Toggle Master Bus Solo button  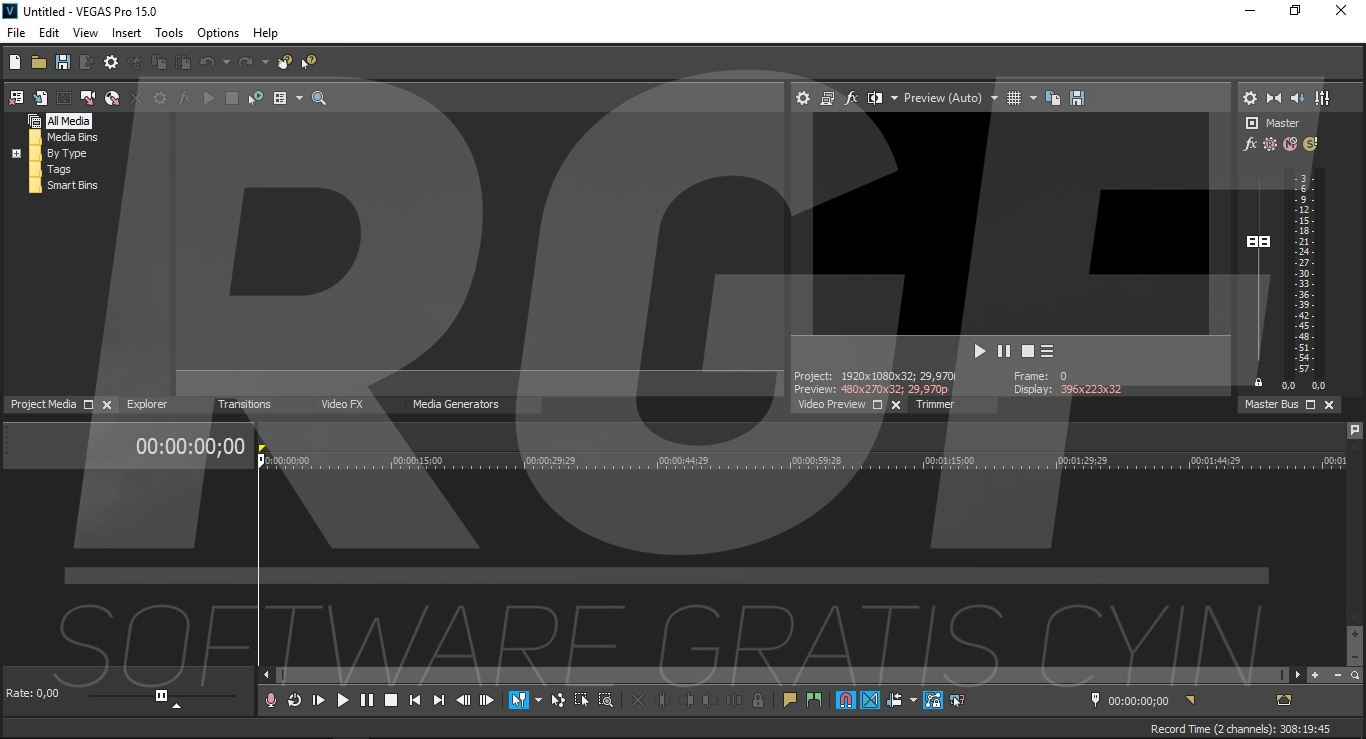pyautogui.click(x=1310, y=144)
